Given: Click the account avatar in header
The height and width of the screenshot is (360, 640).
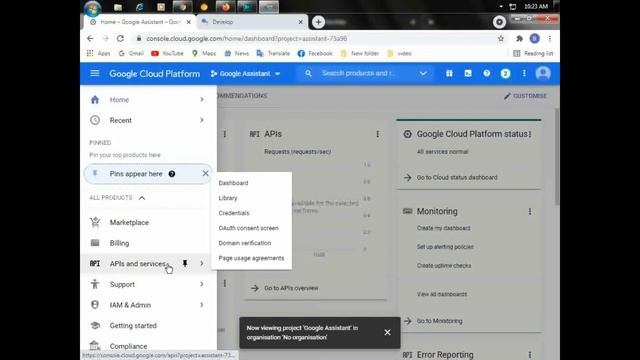Looking at the screenshot, I should tap(543, 73).
